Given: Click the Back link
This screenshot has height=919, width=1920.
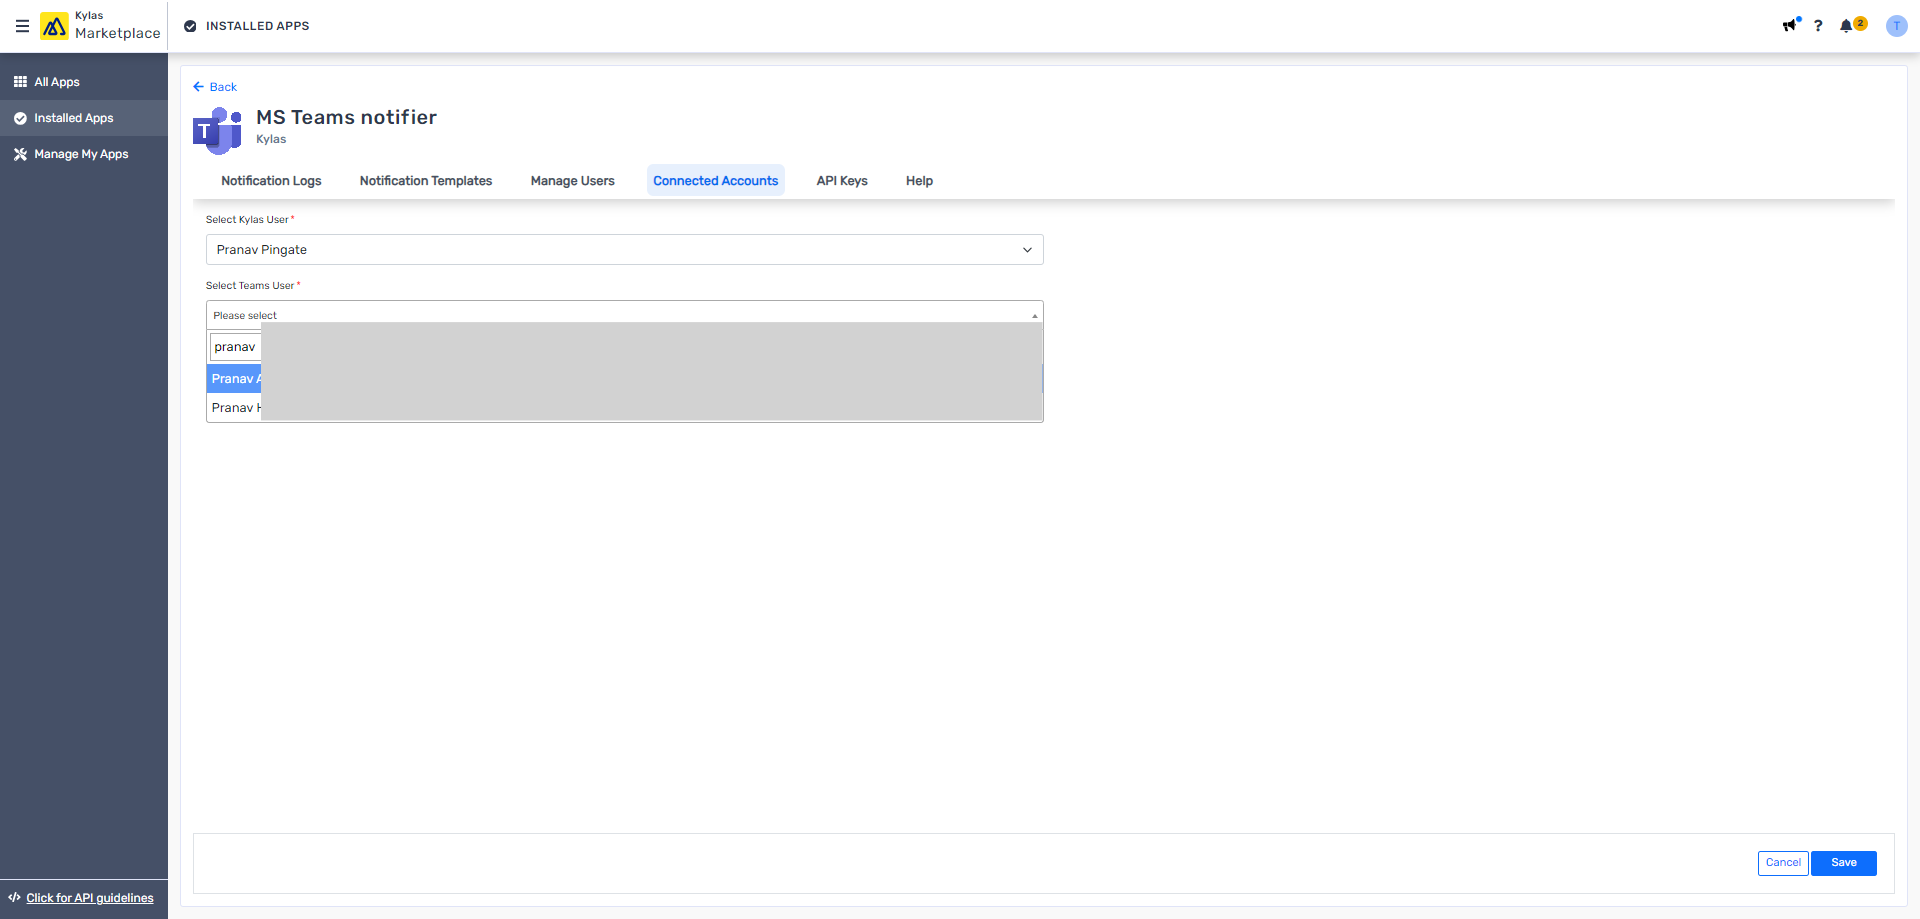Looking at the screenshot, I should click(223, 87).
